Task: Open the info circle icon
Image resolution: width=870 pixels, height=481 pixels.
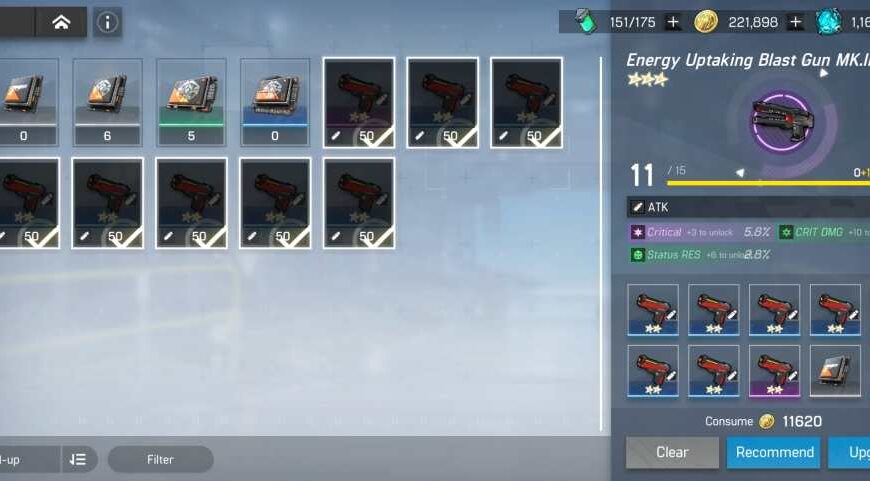Action: [107, 22]
